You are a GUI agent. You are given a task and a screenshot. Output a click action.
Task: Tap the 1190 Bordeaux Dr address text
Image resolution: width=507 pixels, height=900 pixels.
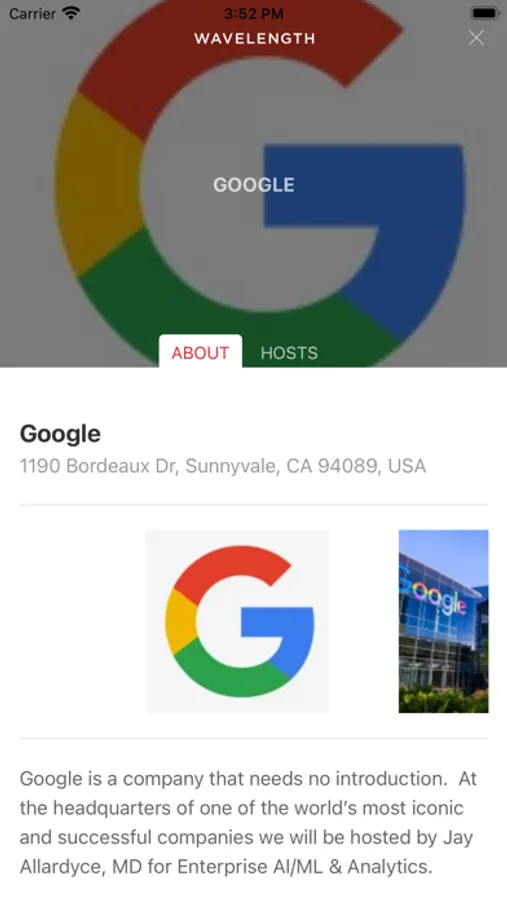223,465
